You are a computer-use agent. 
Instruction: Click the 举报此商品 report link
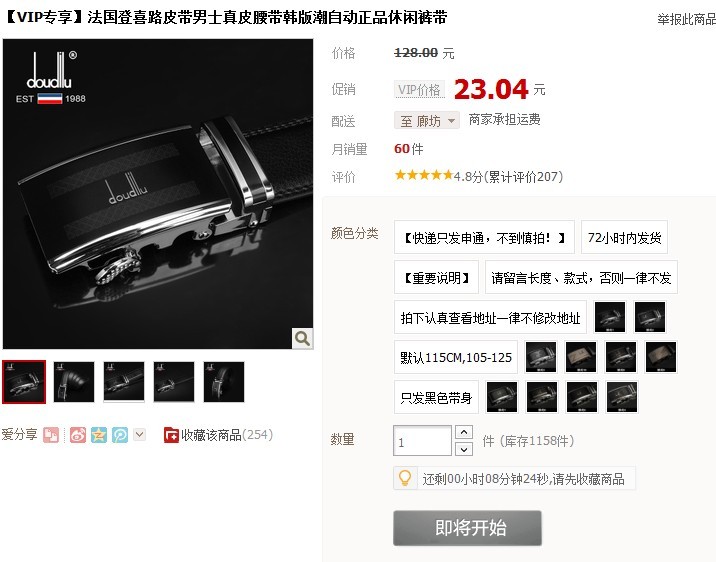pos(686,19)
